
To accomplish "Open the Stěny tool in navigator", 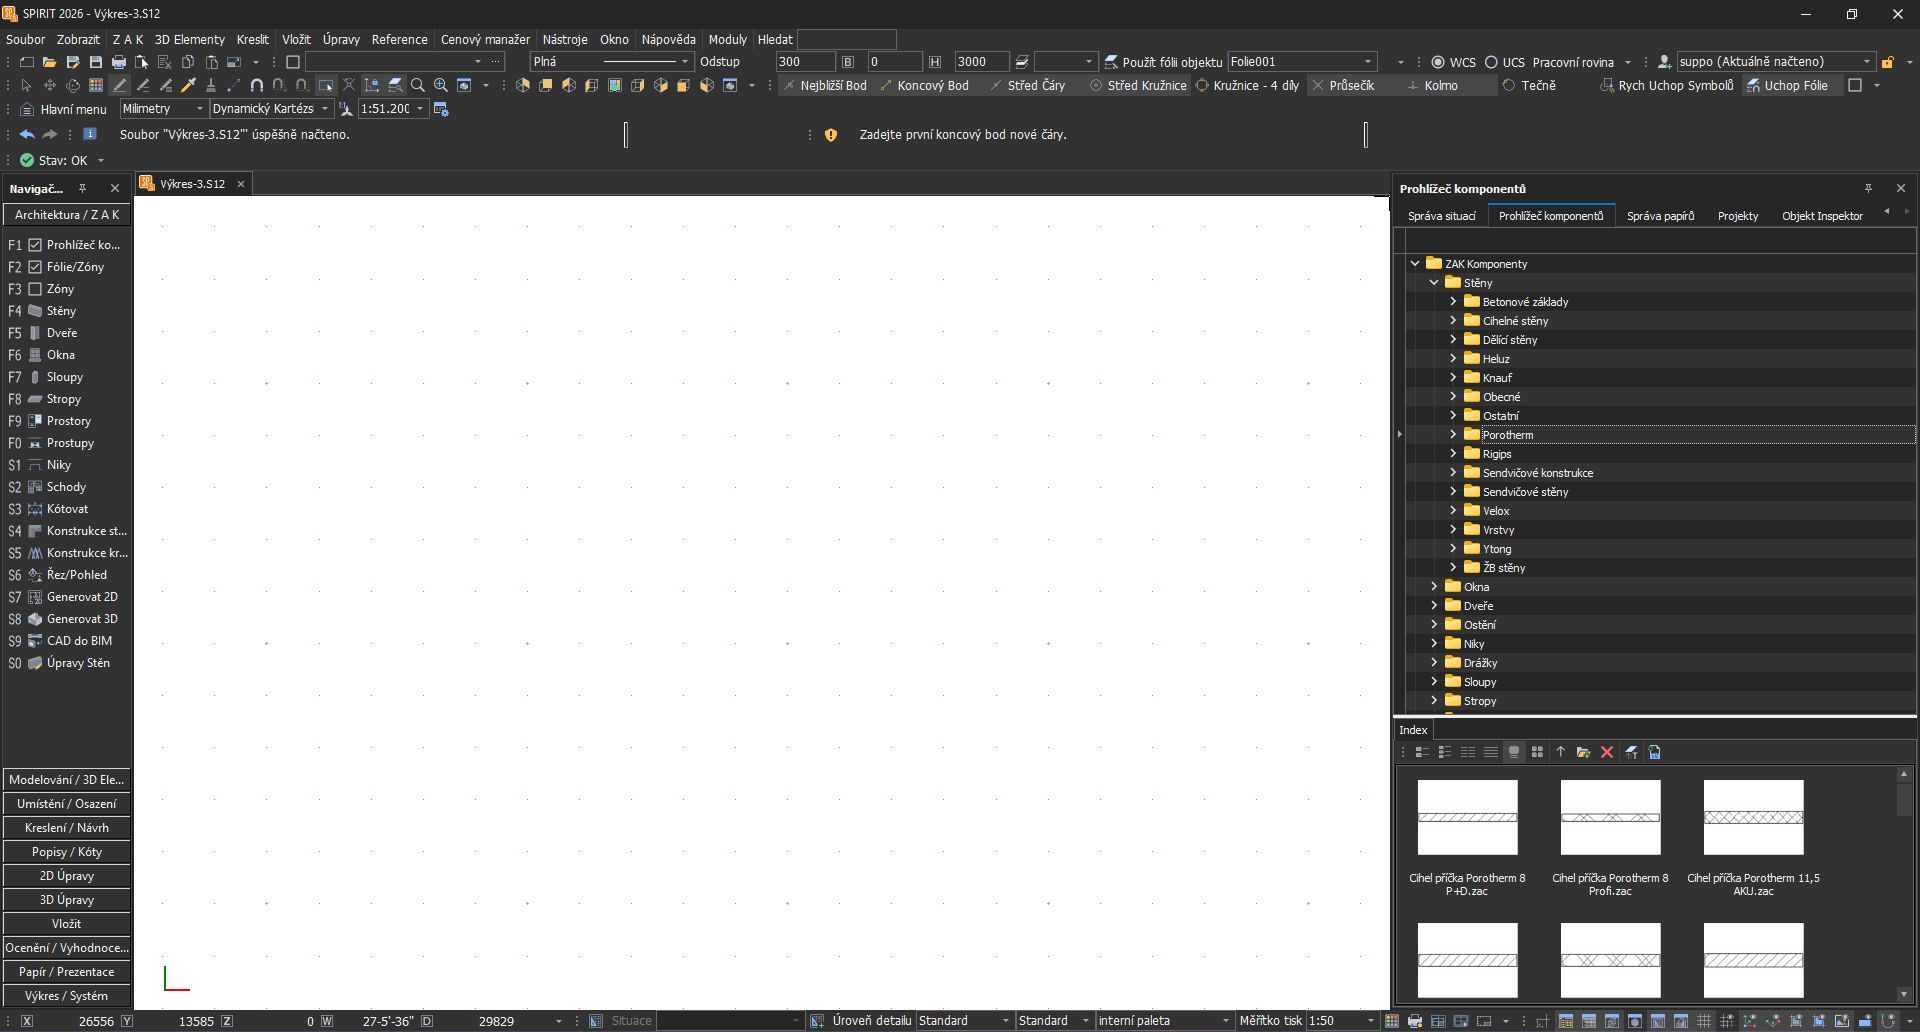I will coord(60,311).
